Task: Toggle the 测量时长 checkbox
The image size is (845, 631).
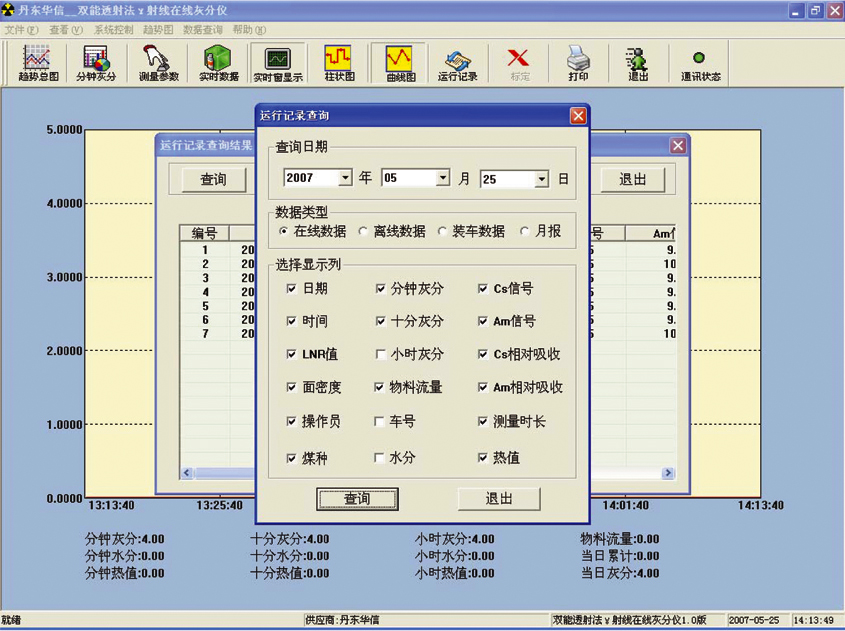Action: (483, 421)
